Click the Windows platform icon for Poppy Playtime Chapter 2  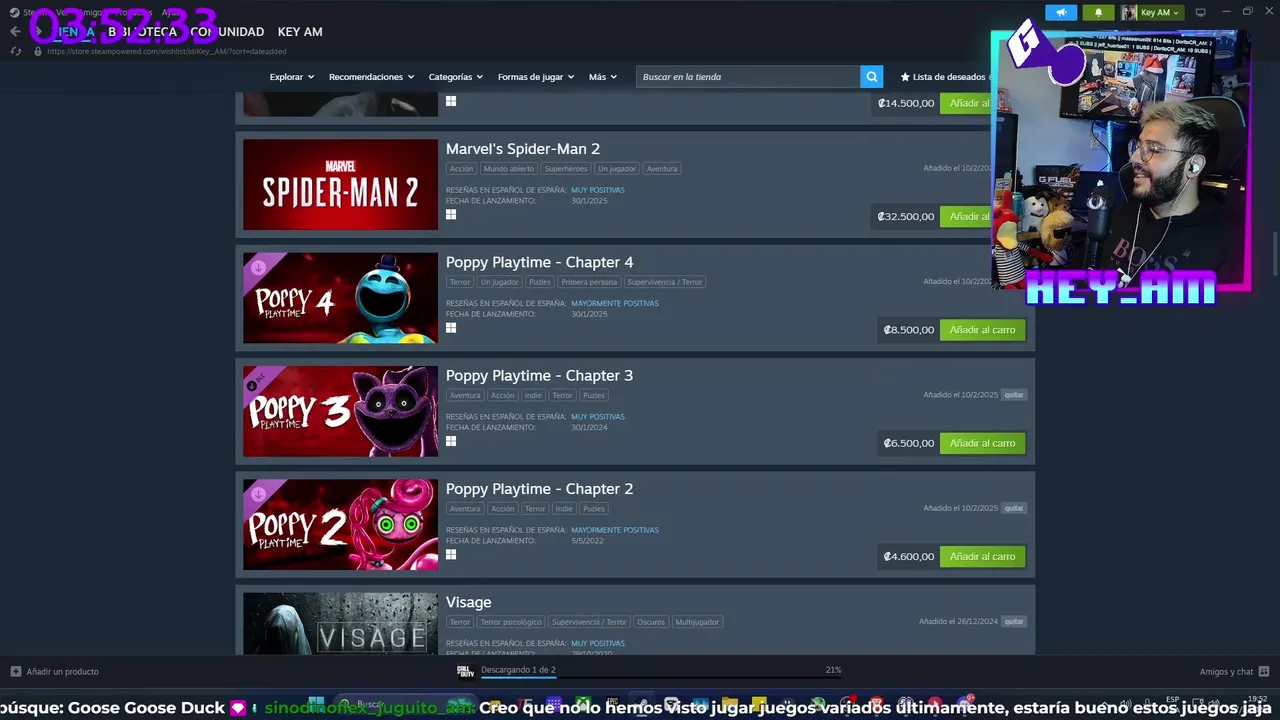451,554
